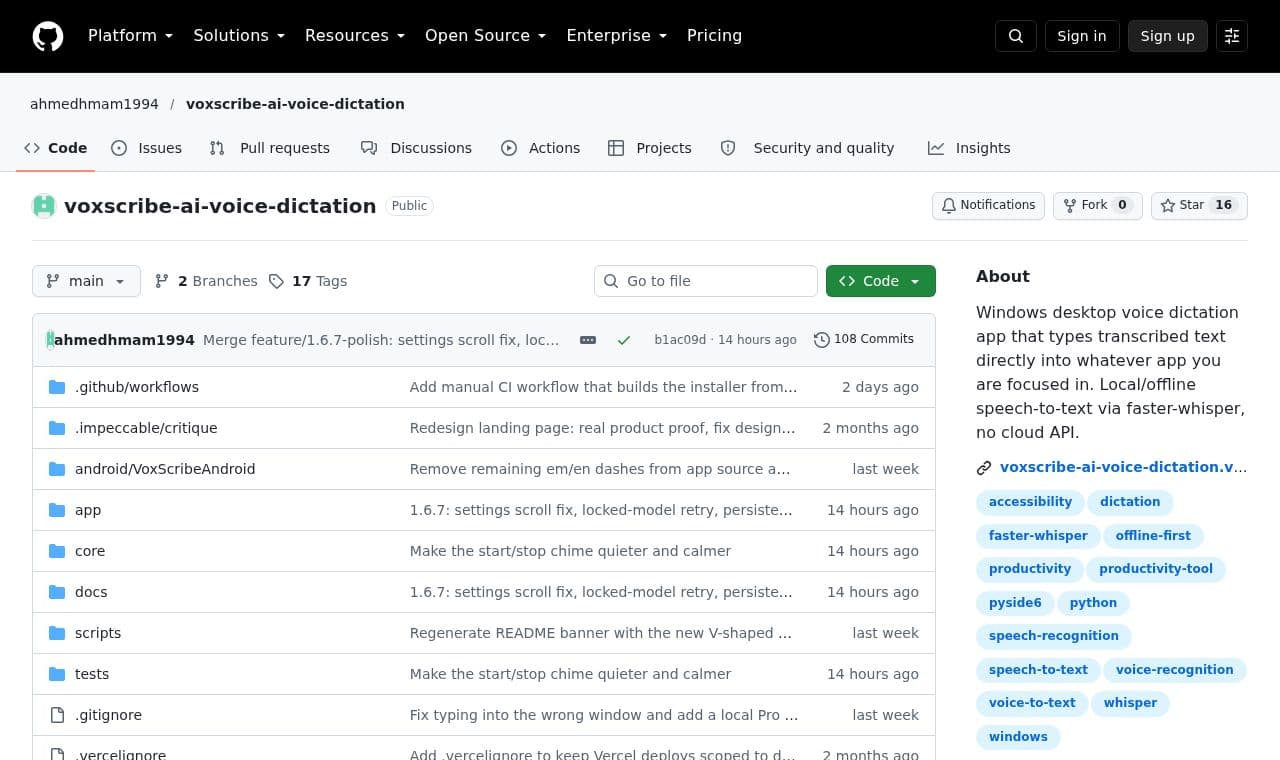Open the 108 Commits history link

864,339
